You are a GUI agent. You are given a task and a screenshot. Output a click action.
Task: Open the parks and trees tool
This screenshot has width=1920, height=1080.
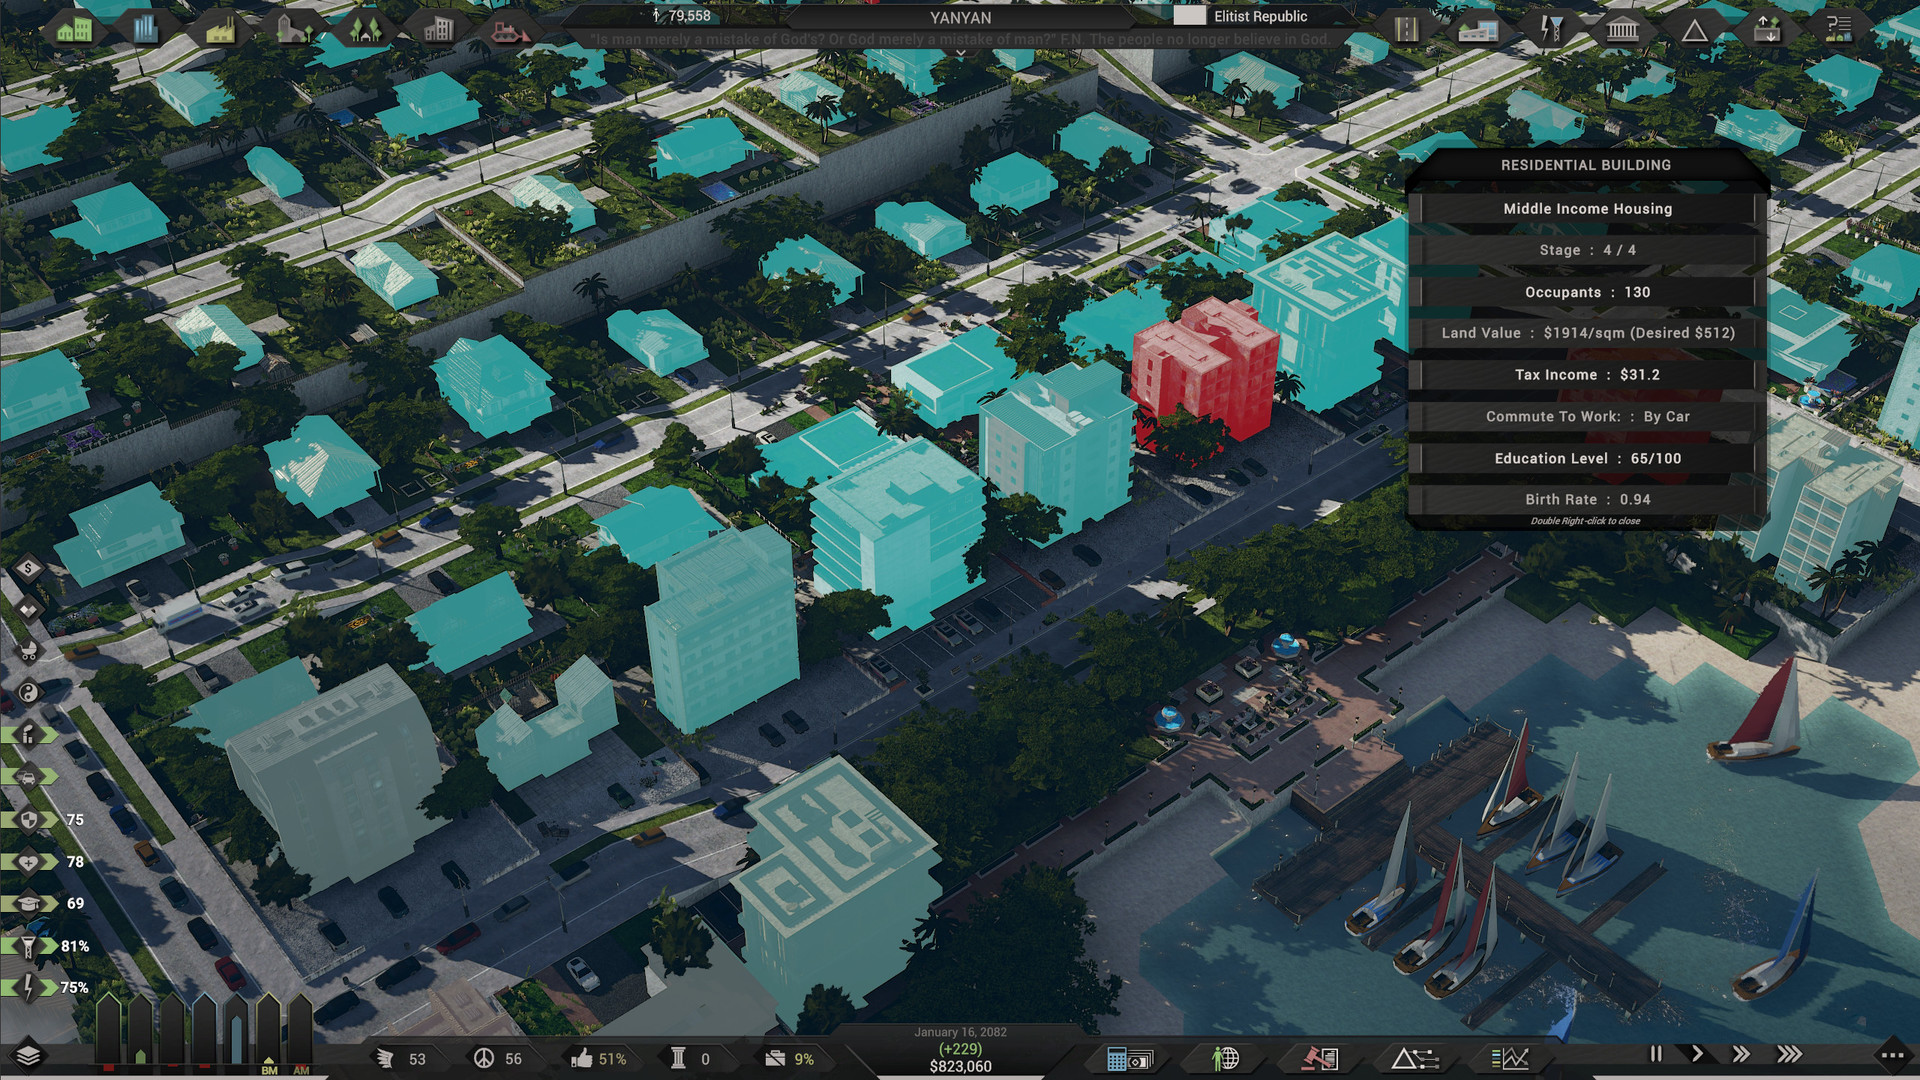click(x=365, y=30)
